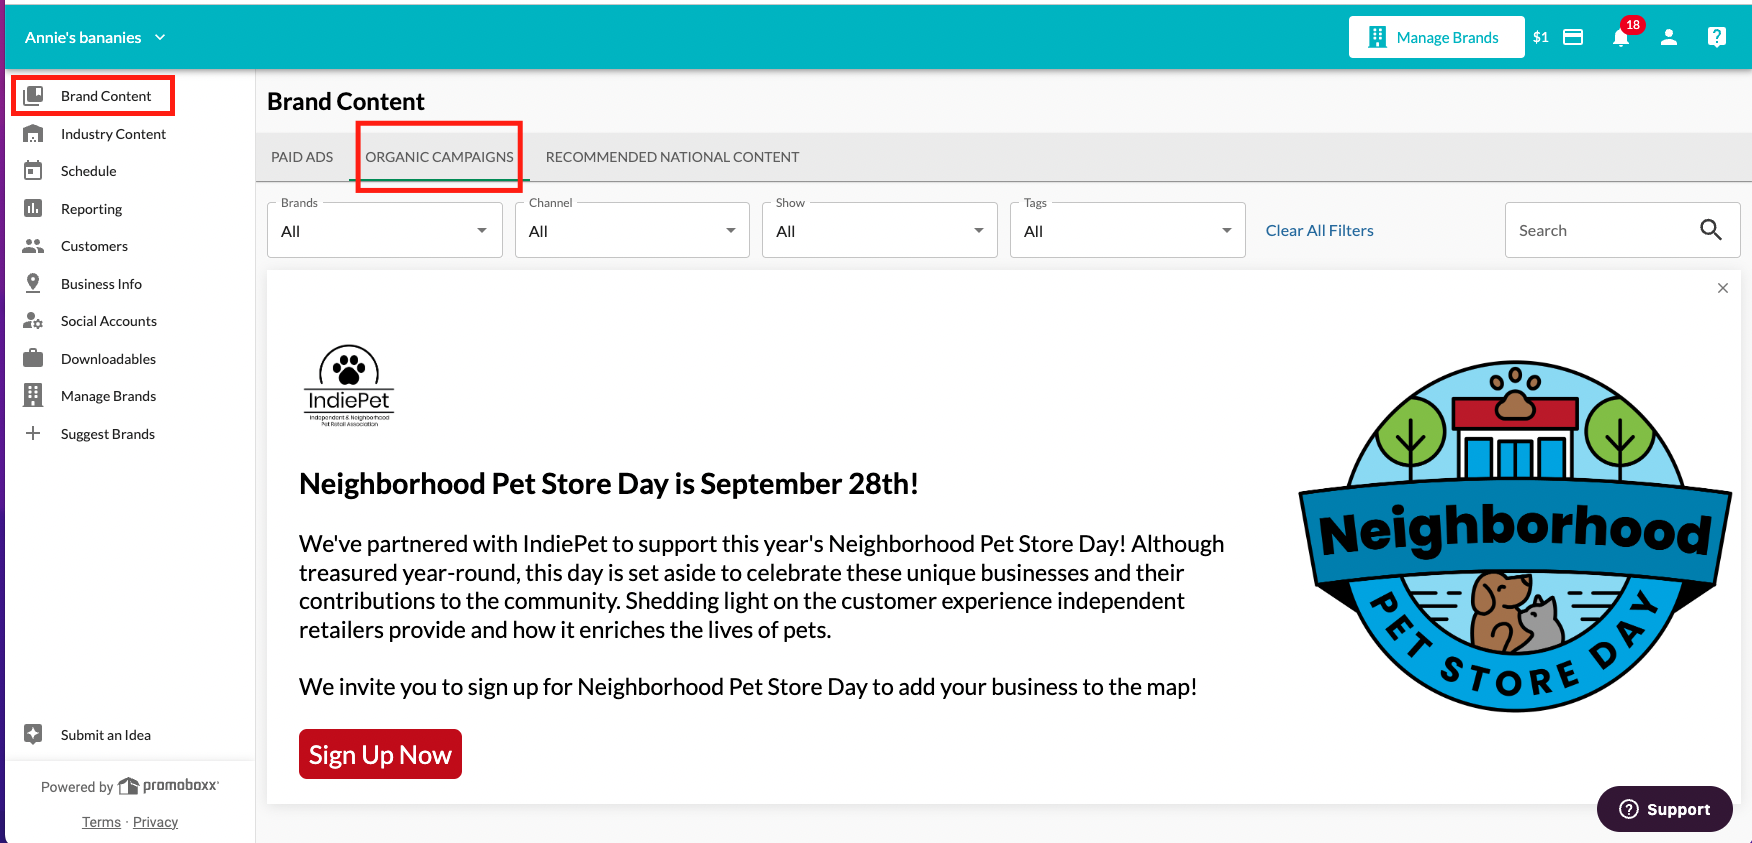Screen dimensions: 1752x843
Task: Click the Clear All Filters link
Action: point(1319,230)
